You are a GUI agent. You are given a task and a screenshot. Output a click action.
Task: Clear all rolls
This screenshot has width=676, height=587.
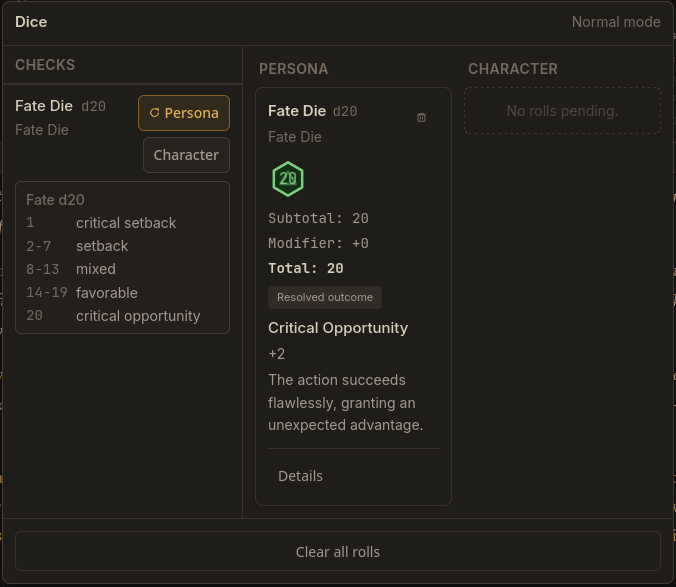click(x=338, y=551)
